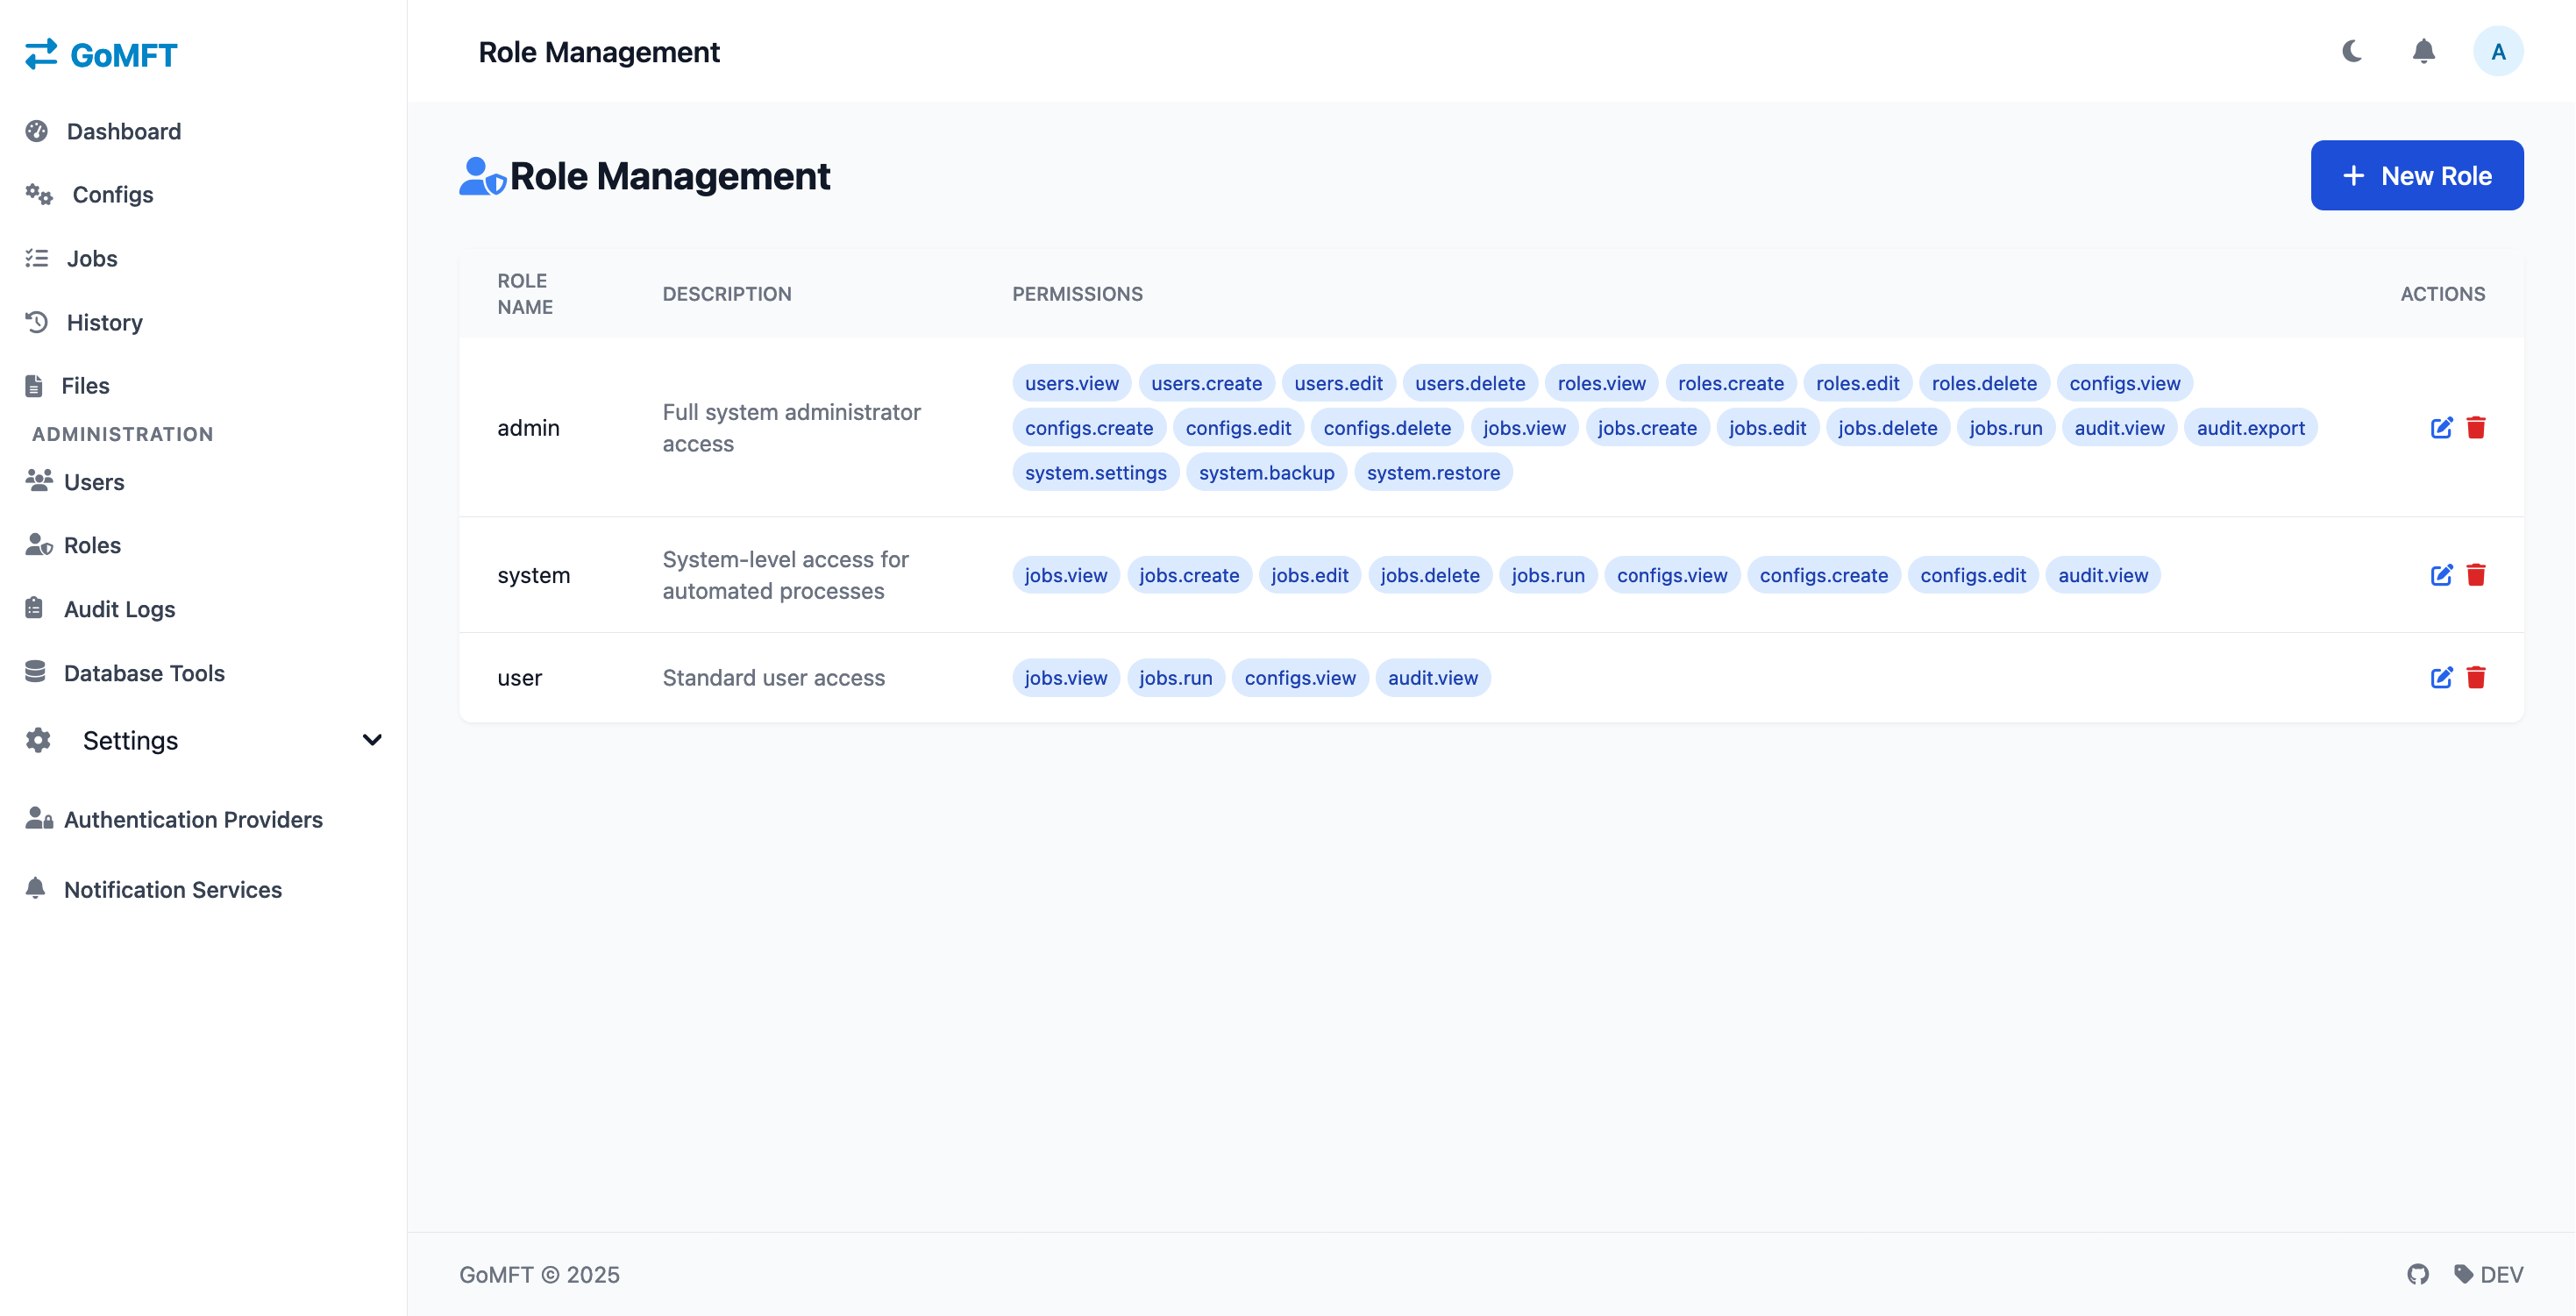
Task: Click the GoMFT logo link
Action: [x=101, y=54]
